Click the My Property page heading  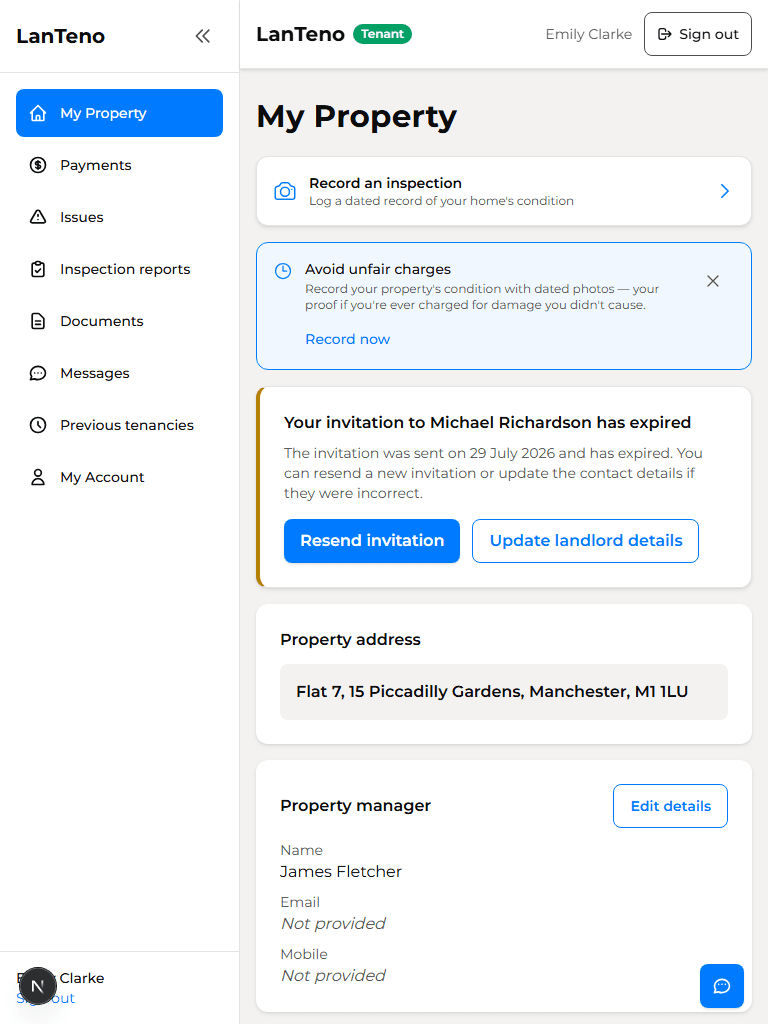(357, 117)
